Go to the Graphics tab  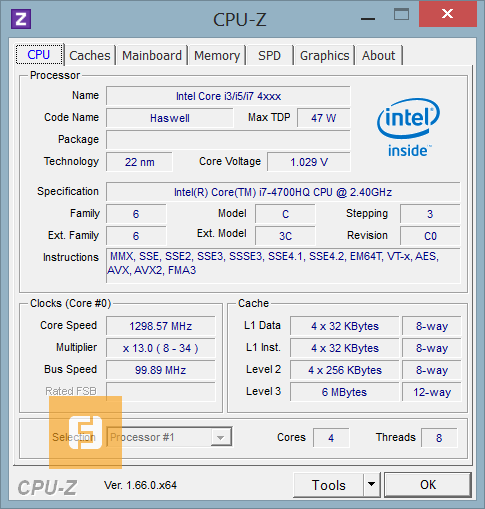[324, 55]
